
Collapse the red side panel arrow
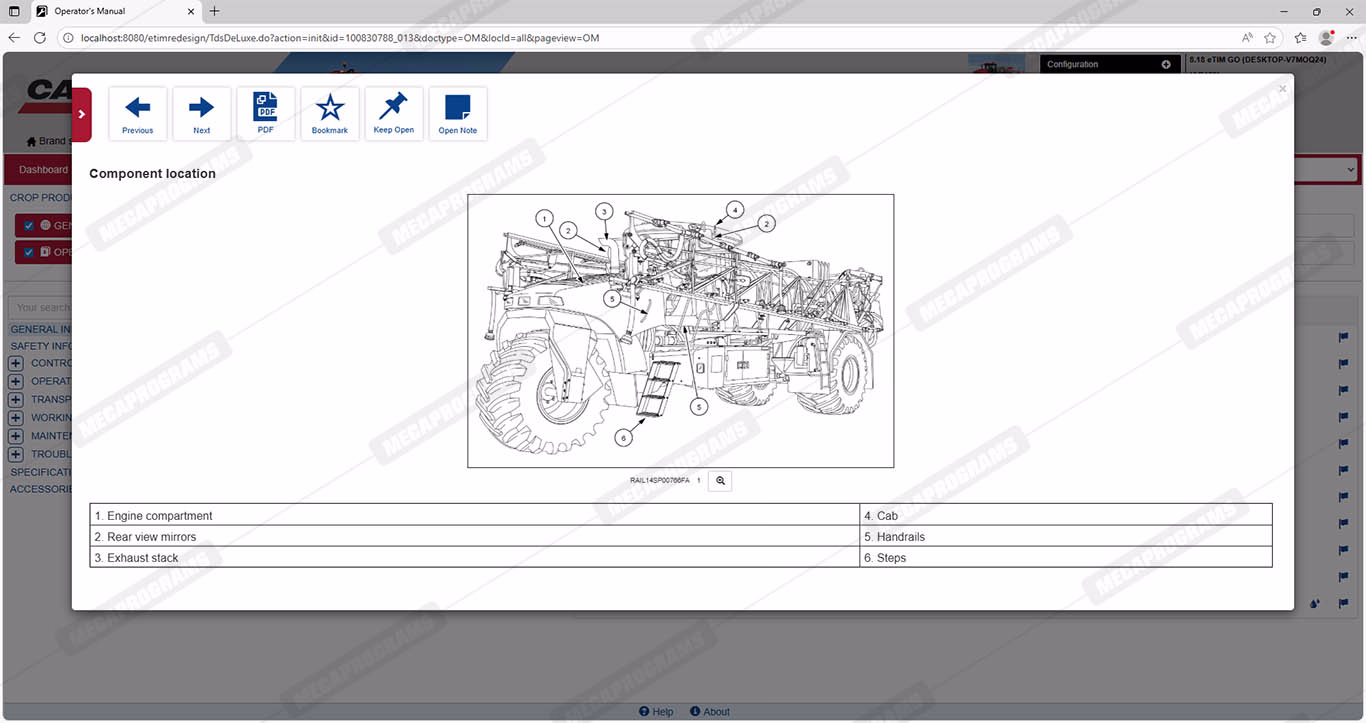[x=81, y=114]
